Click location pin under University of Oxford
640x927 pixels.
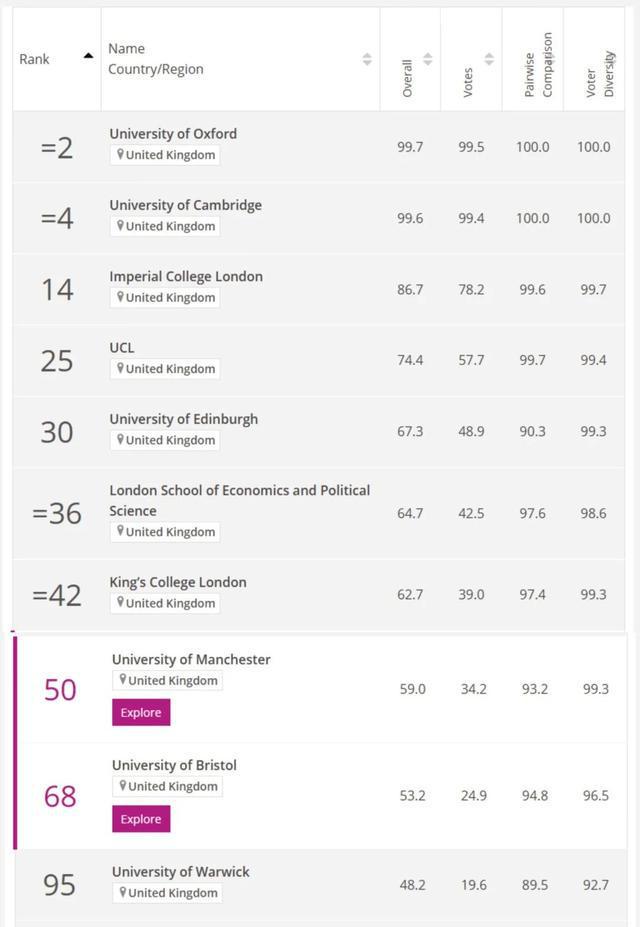[x=120, y=155]
